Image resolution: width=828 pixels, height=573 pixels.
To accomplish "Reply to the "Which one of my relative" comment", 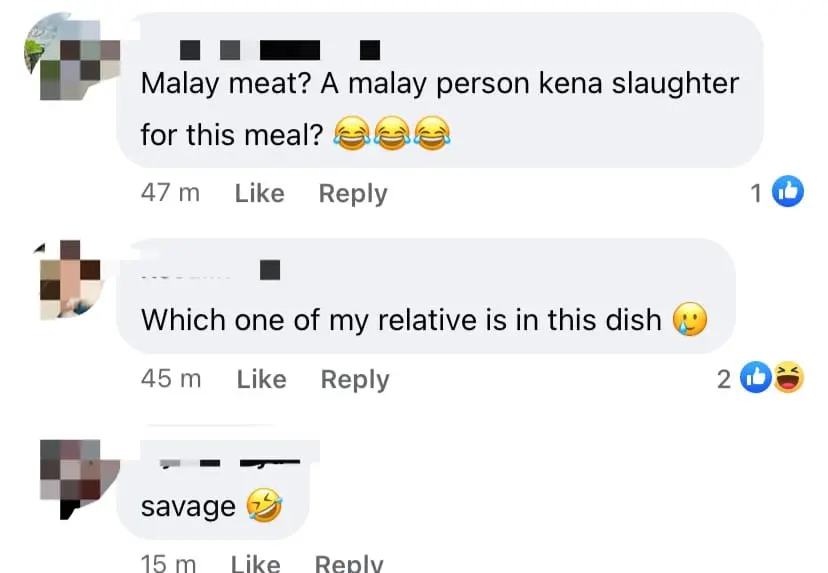I will click(x=354, y=379).
